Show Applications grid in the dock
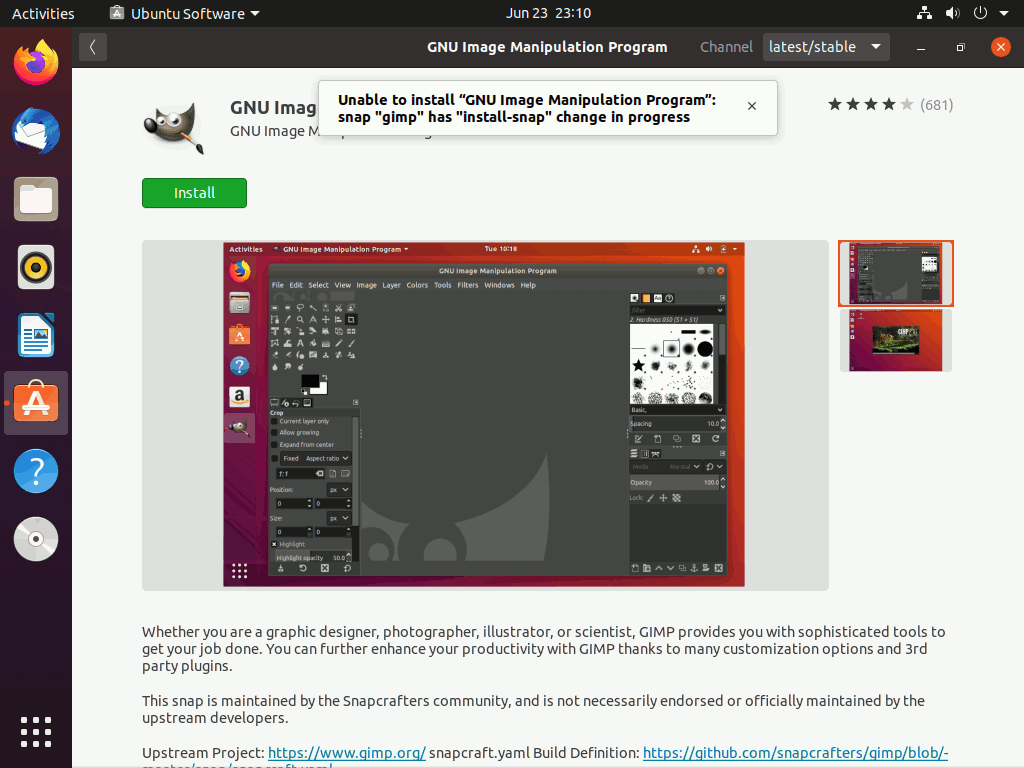Image resolution: width=1024 pixels, height=768 pixels. click(x=36, y=731)
